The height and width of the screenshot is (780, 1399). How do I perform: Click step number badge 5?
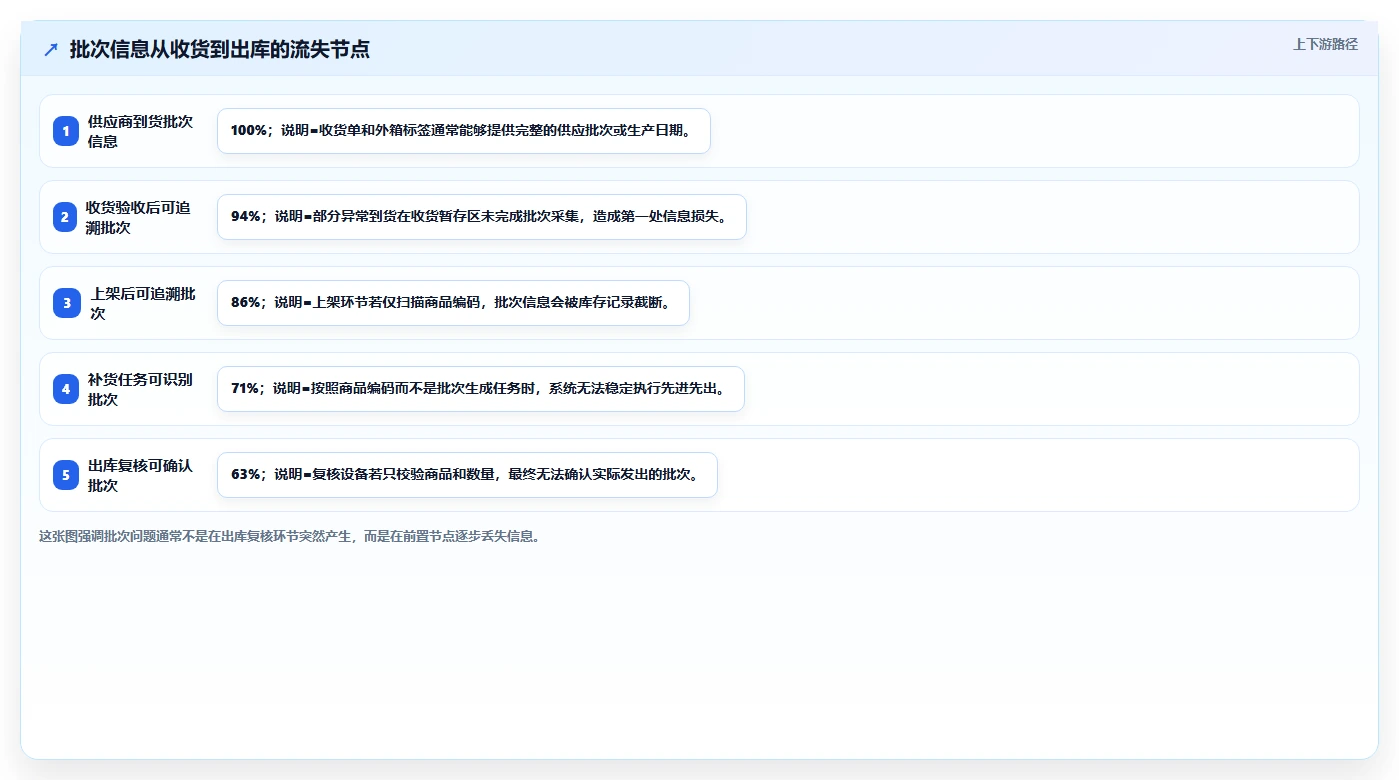click(x=66, y=475)
